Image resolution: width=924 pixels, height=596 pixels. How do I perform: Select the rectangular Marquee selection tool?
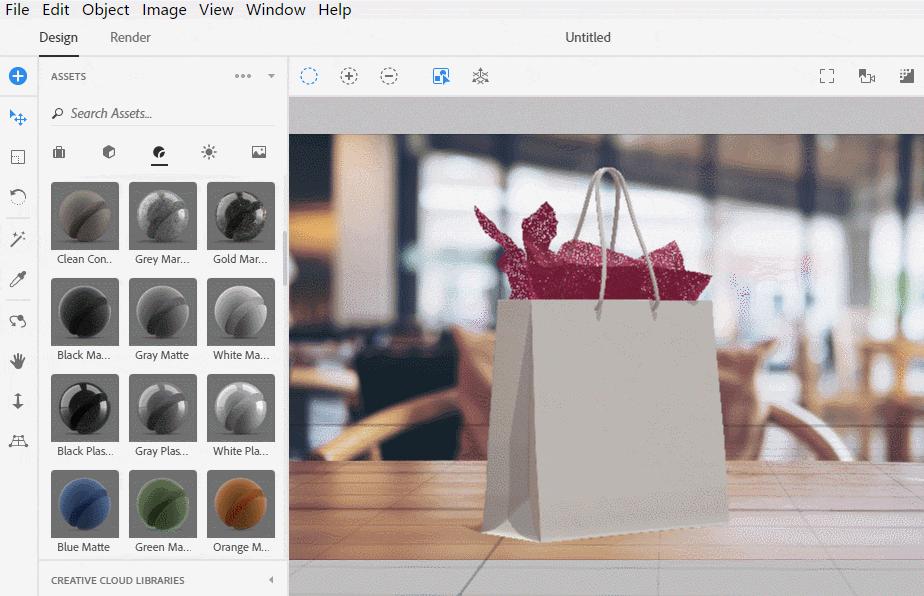tap(18, 156)
